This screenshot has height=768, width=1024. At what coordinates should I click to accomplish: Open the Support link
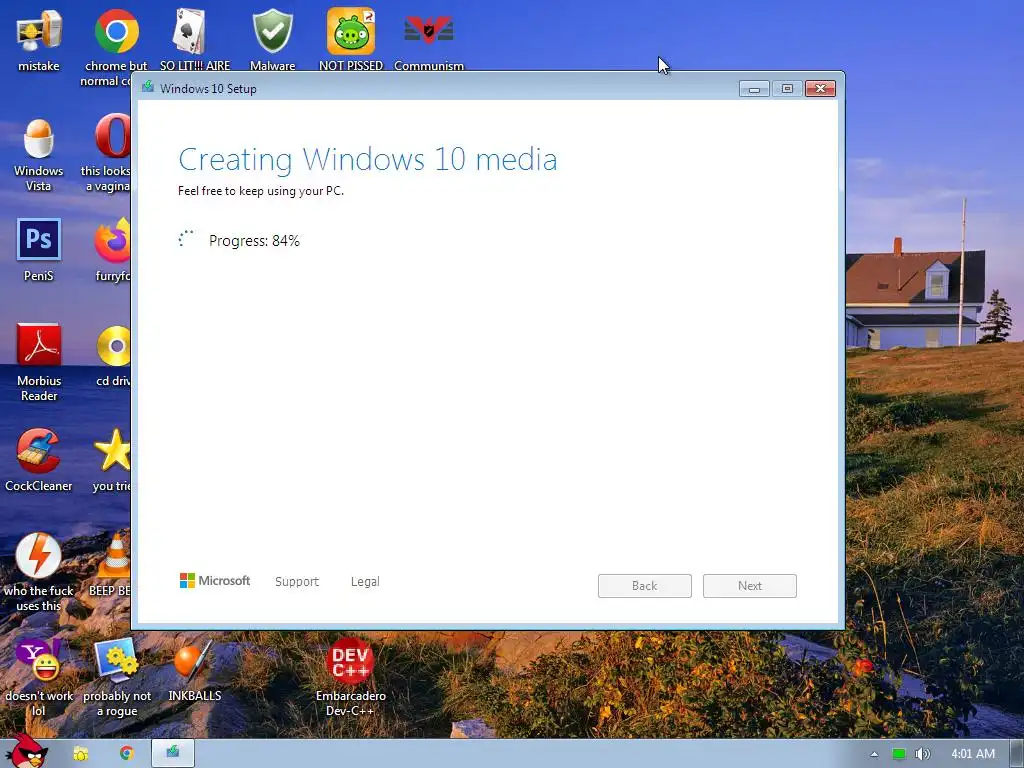(296, 581)
